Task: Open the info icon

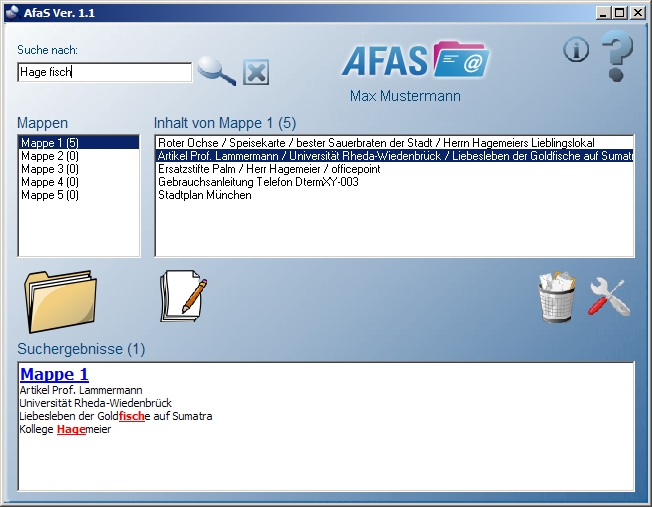Action: 576,49
